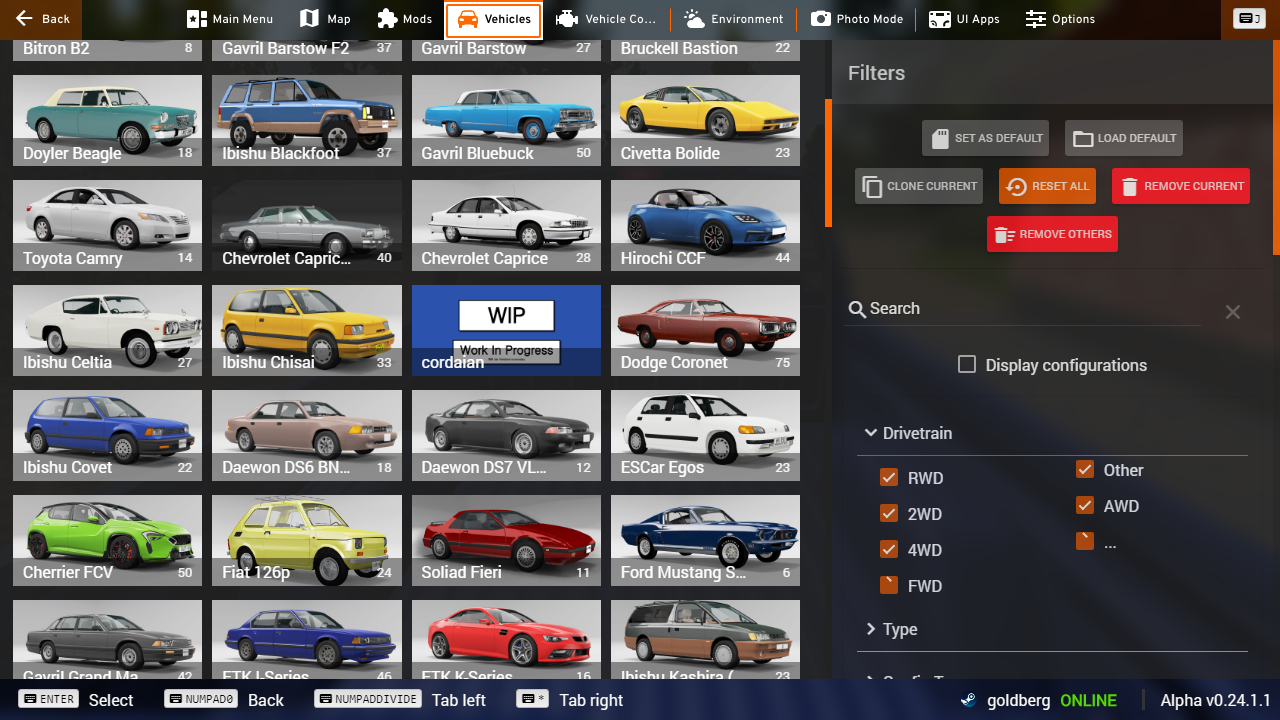Click the NUMPAD0 Back key hint
This screenshot has height=720, width=1280.
[224, 700]
